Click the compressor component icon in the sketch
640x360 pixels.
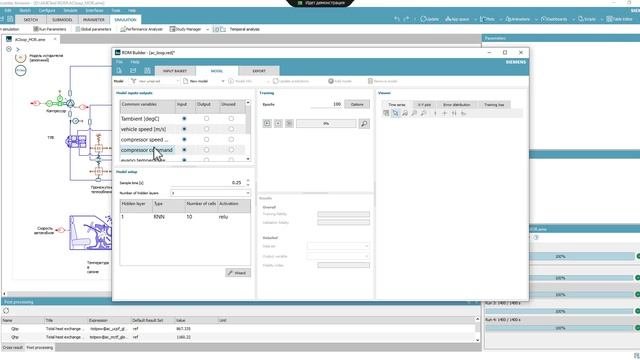point(71,104)
